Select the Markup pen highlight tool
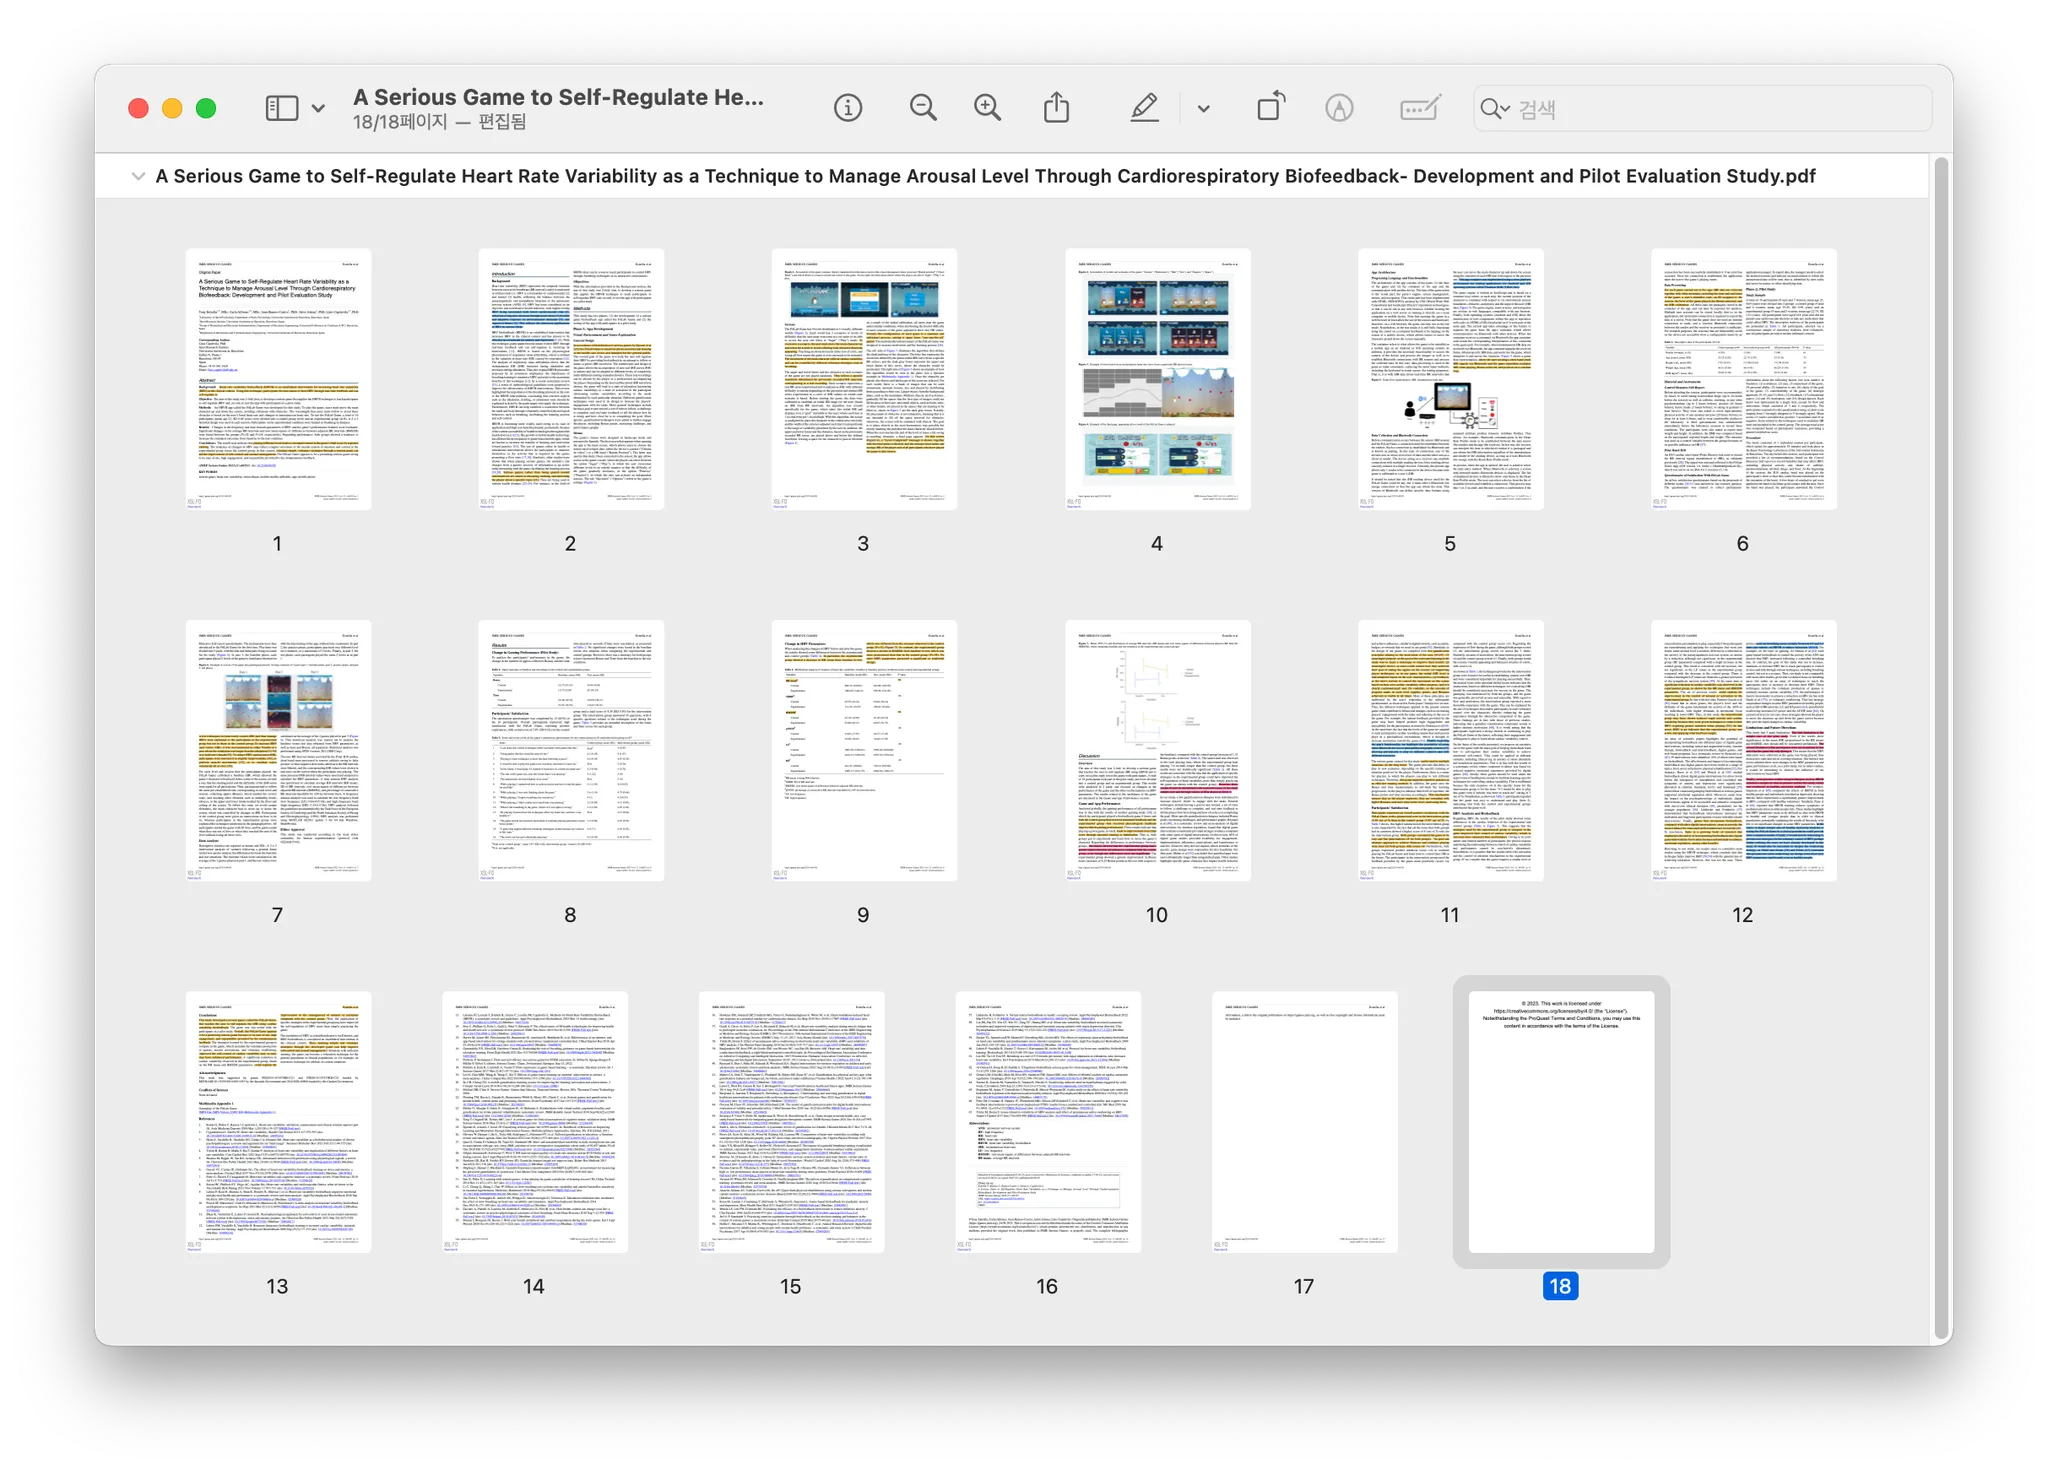 pos(1144,108)
